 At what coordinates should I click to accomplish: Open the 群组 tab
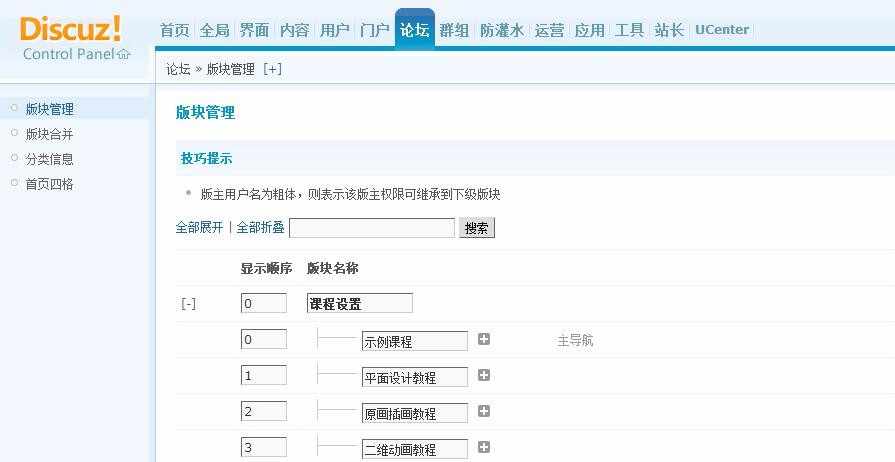pyautogui.click(x=454, y=30)
